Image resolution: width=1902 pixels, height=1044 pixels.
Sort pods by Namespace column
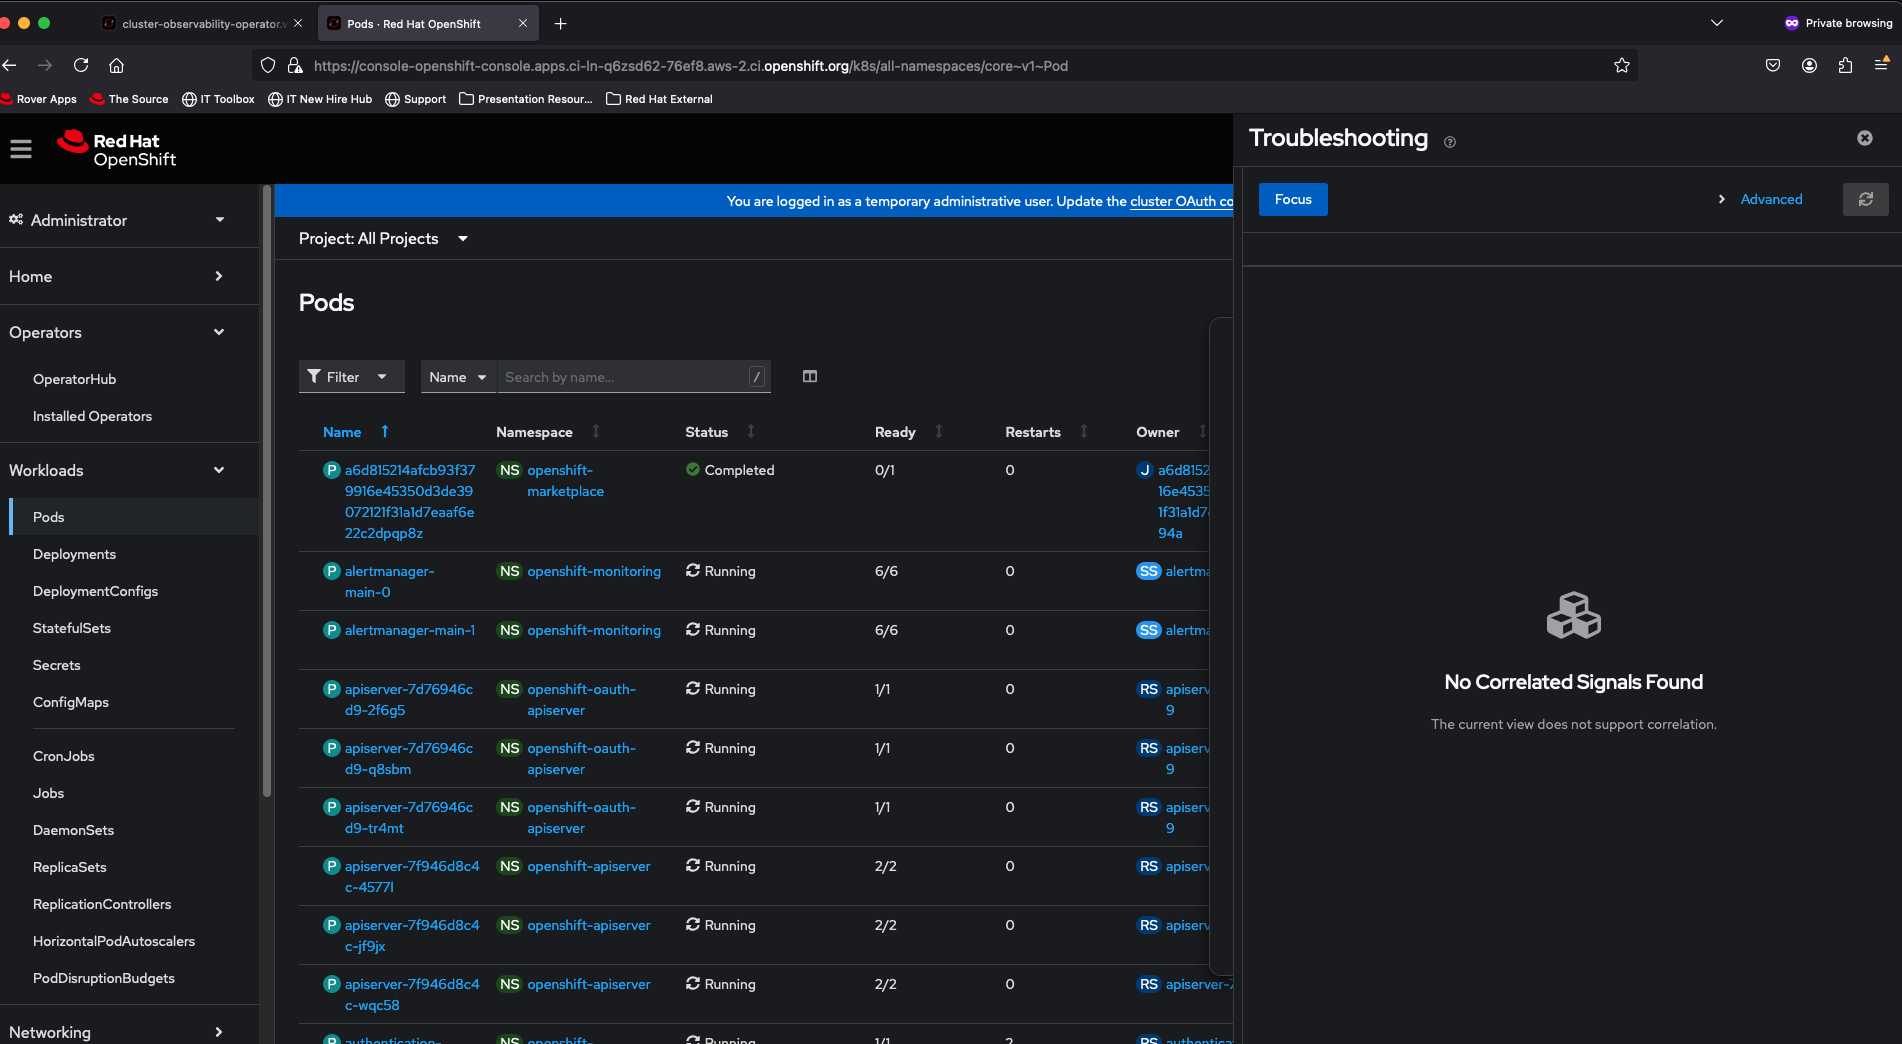(535, 432)
